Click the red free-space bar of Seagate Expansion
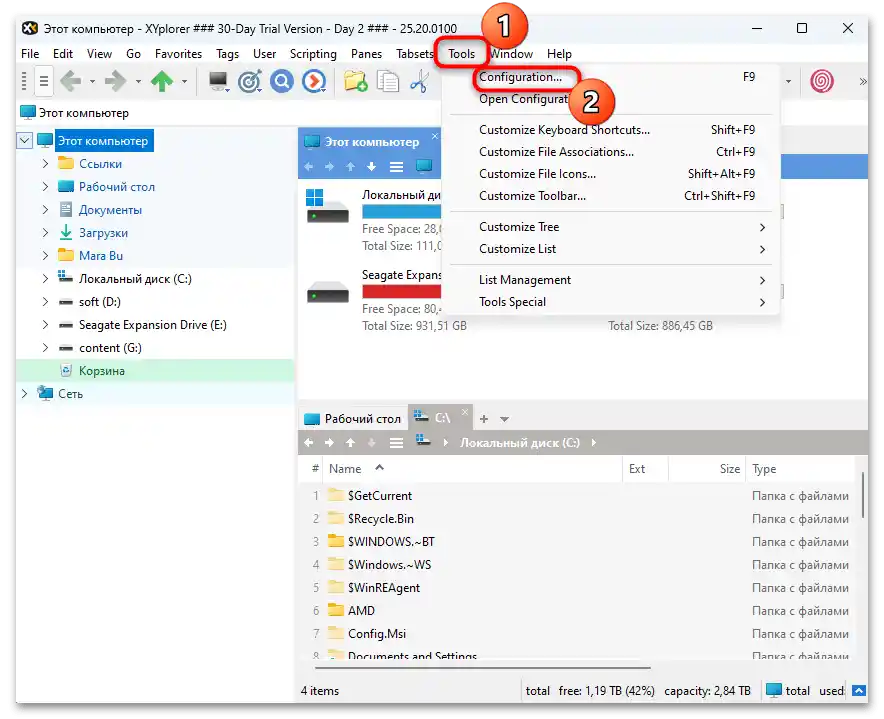The image size is (884, 719). tap(400, 290)
